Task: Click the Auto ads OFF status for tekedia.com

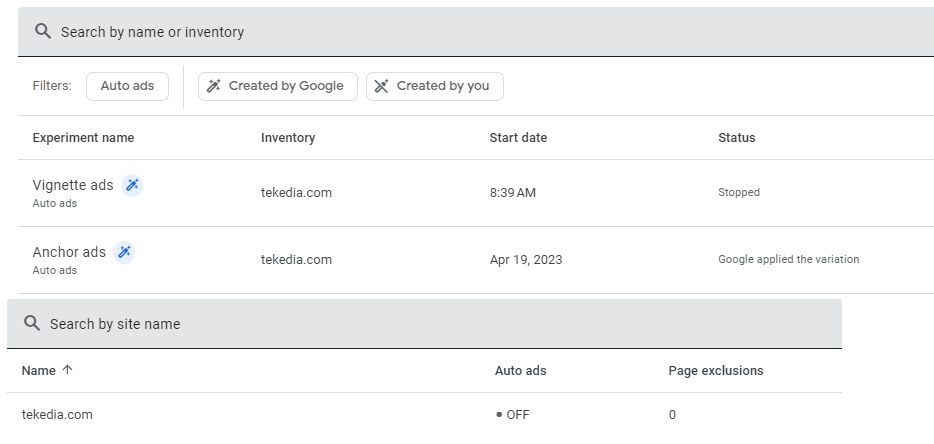Action: (x=513, y=415)
